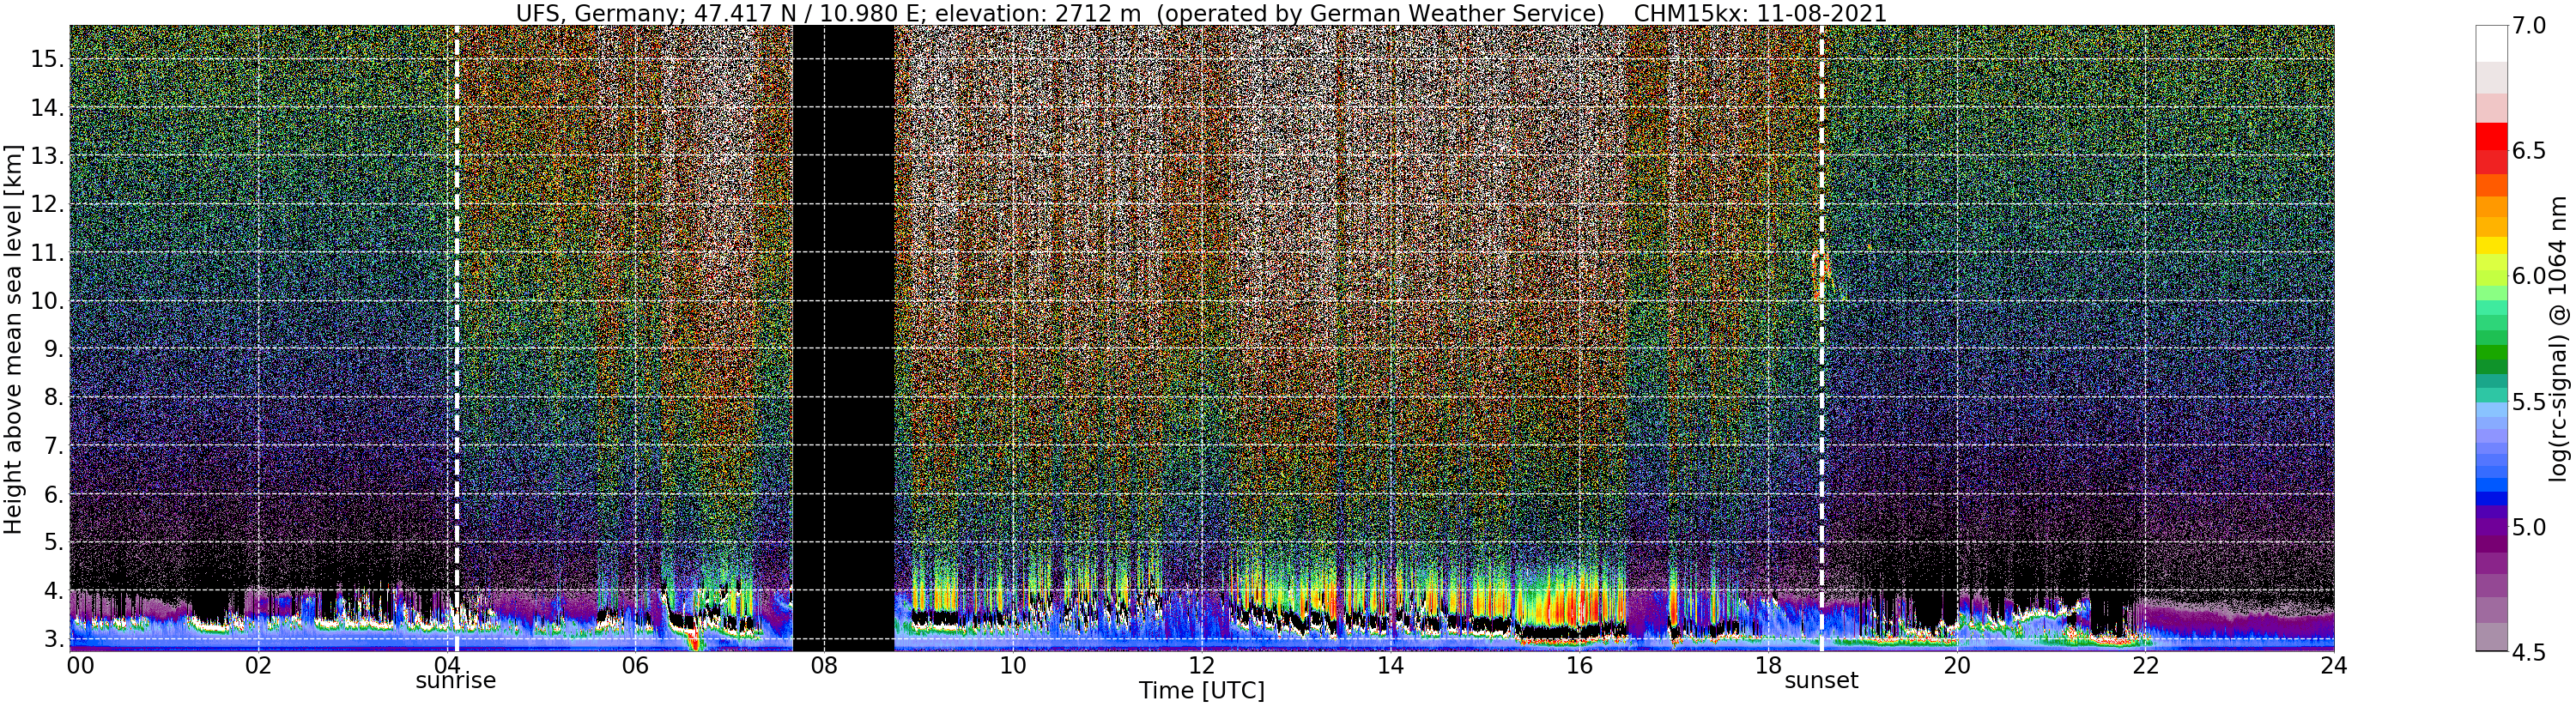The width and height of the screenshot is (2576, 707).
Task: Click the white dashed sunset marker line
Action: (1821, 338)
